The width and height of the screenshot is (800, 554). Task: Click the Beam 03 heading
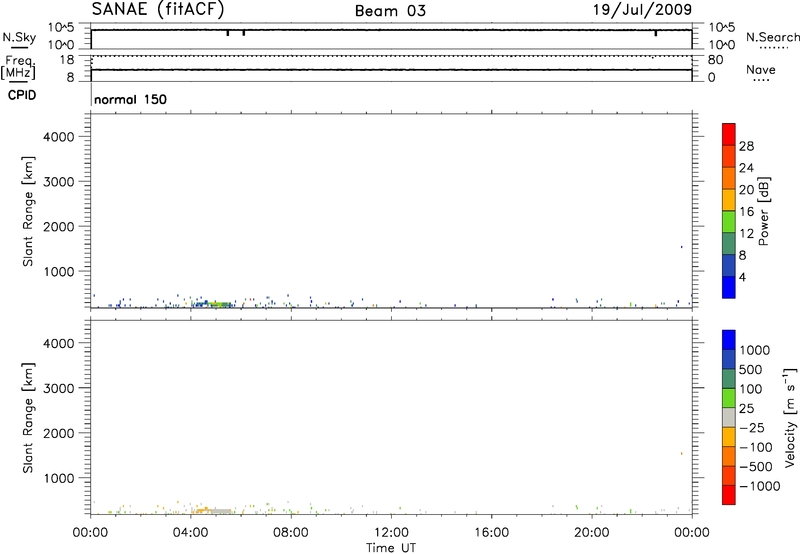coord(390,11)
